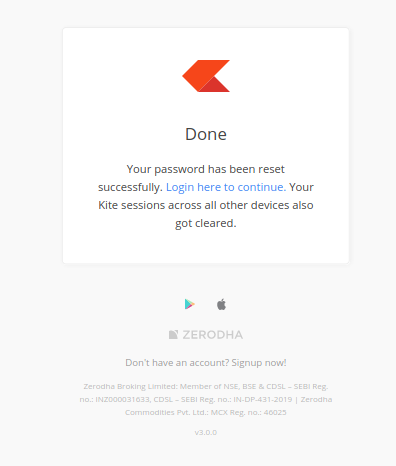The image size is (396, 466).
Task: Click the word "Your" after the login link
Action: pos(301,187)
